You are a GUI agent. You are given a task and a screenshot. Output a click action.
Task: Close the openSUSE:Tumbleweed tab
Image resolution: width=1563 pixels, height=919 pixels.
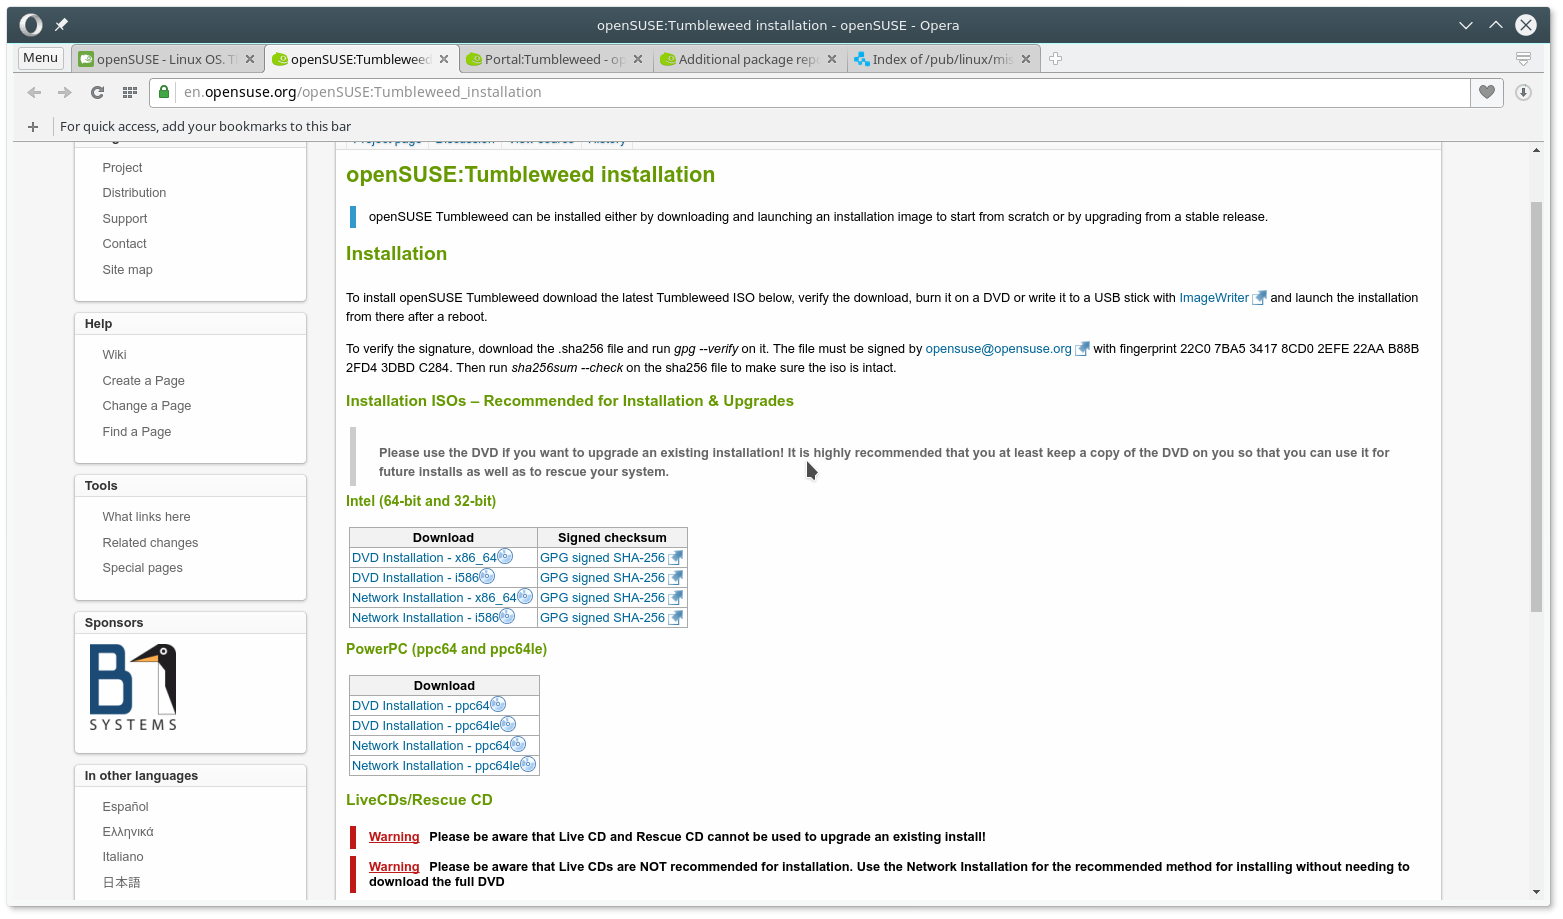444,59
